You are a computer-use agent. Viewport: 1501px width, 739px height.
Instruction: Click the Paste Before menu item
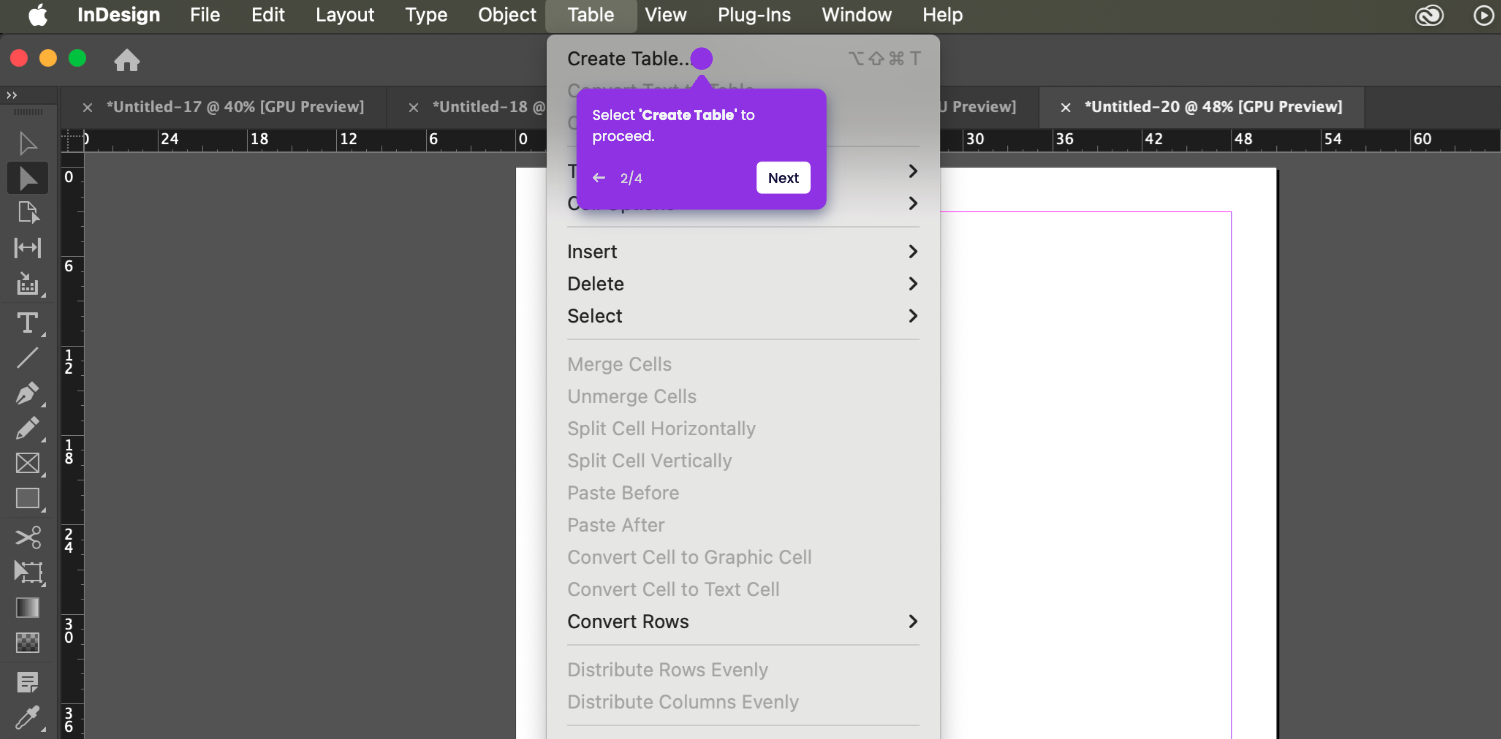pos(743,493)
